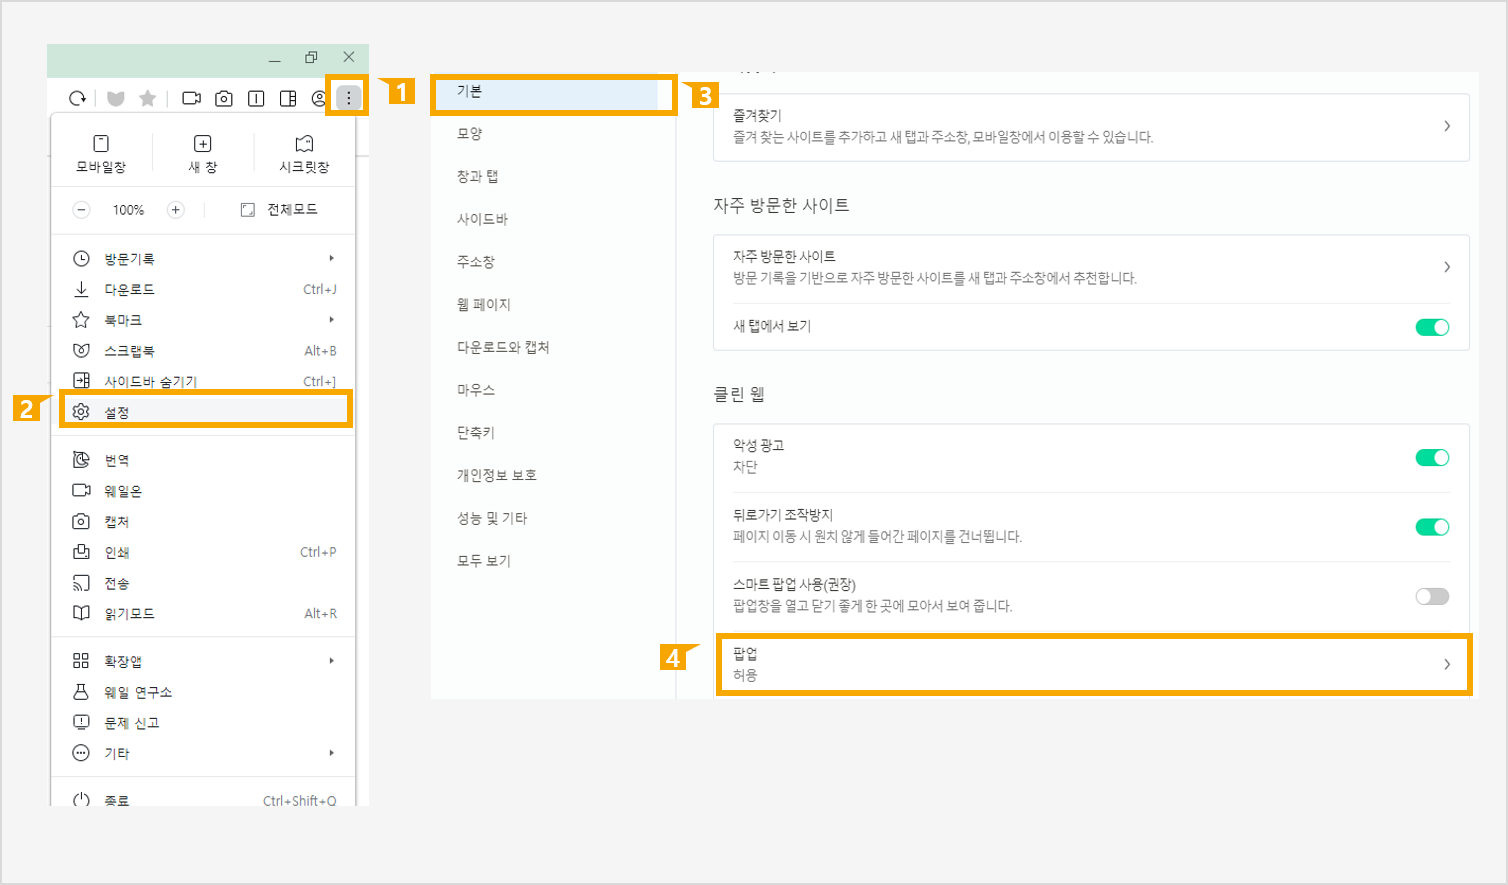
Task: Click the bookmark star icon
Action: tap(147, 98)
